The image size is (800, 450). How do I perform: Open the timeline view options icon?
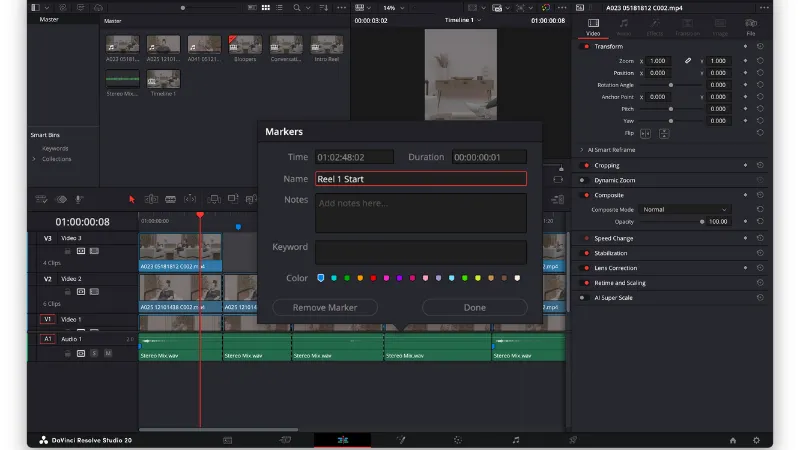(41, 199)
